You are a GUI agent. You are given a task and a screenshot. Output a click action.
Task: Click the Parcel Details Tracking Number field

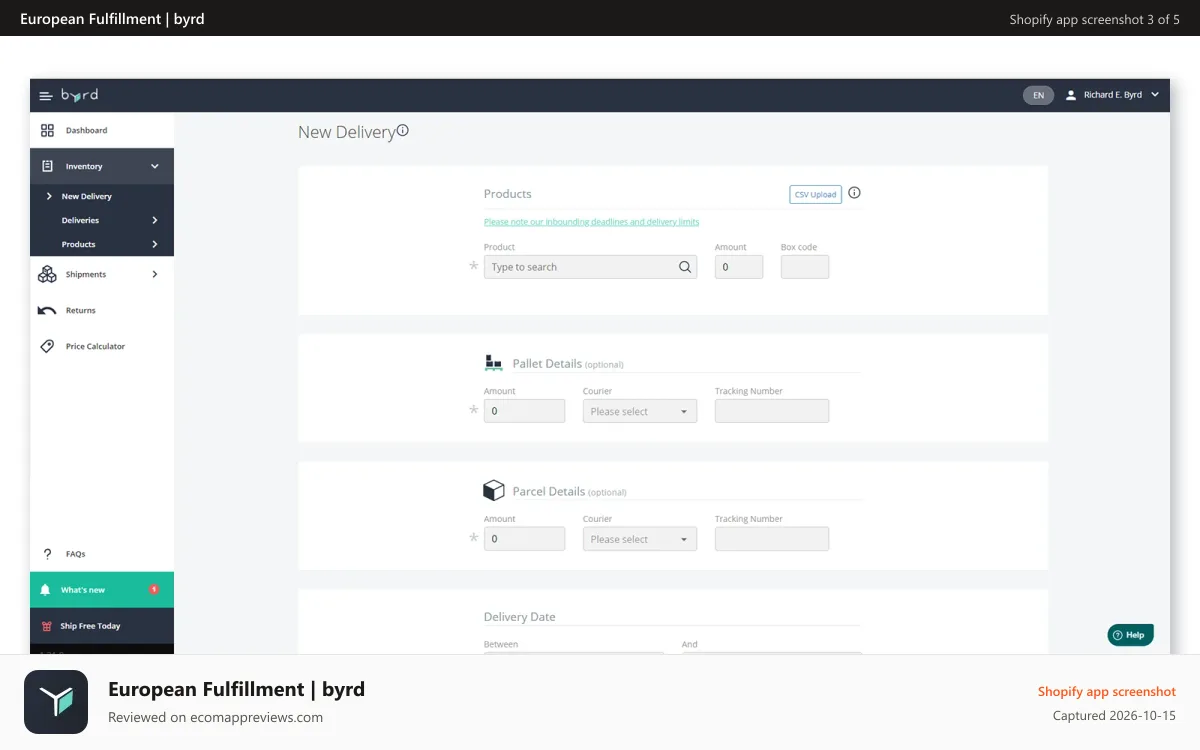coord(772,539)
